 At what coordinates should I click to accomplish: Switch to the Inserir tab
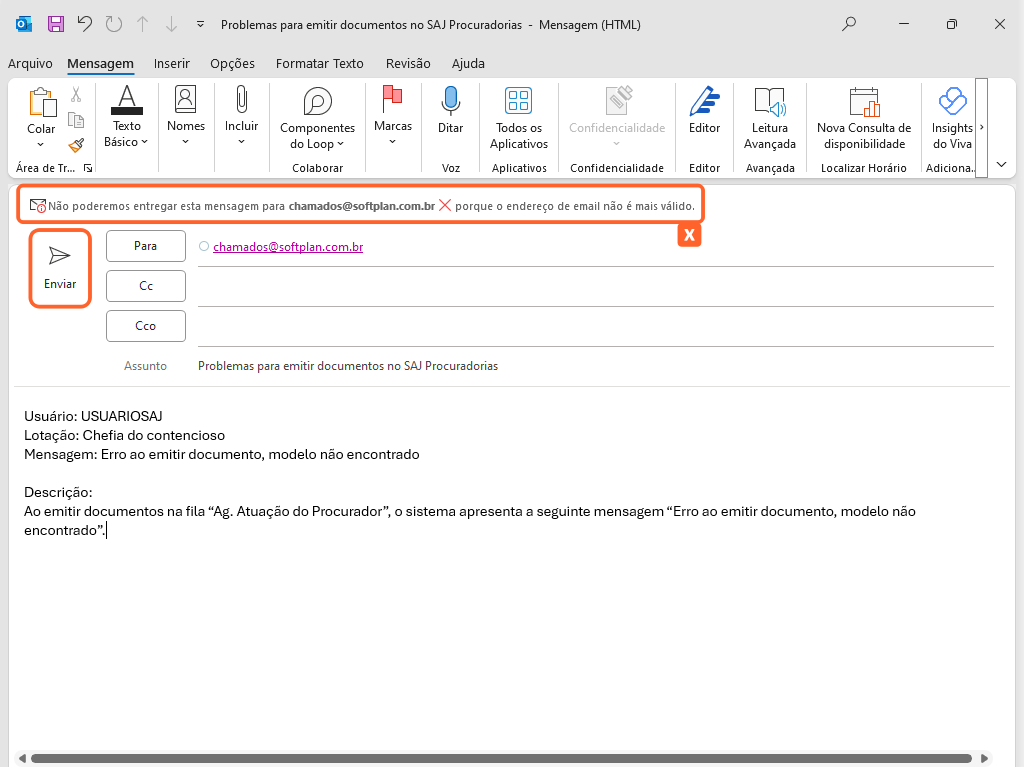pyautogui.click(x=172, y=63)
